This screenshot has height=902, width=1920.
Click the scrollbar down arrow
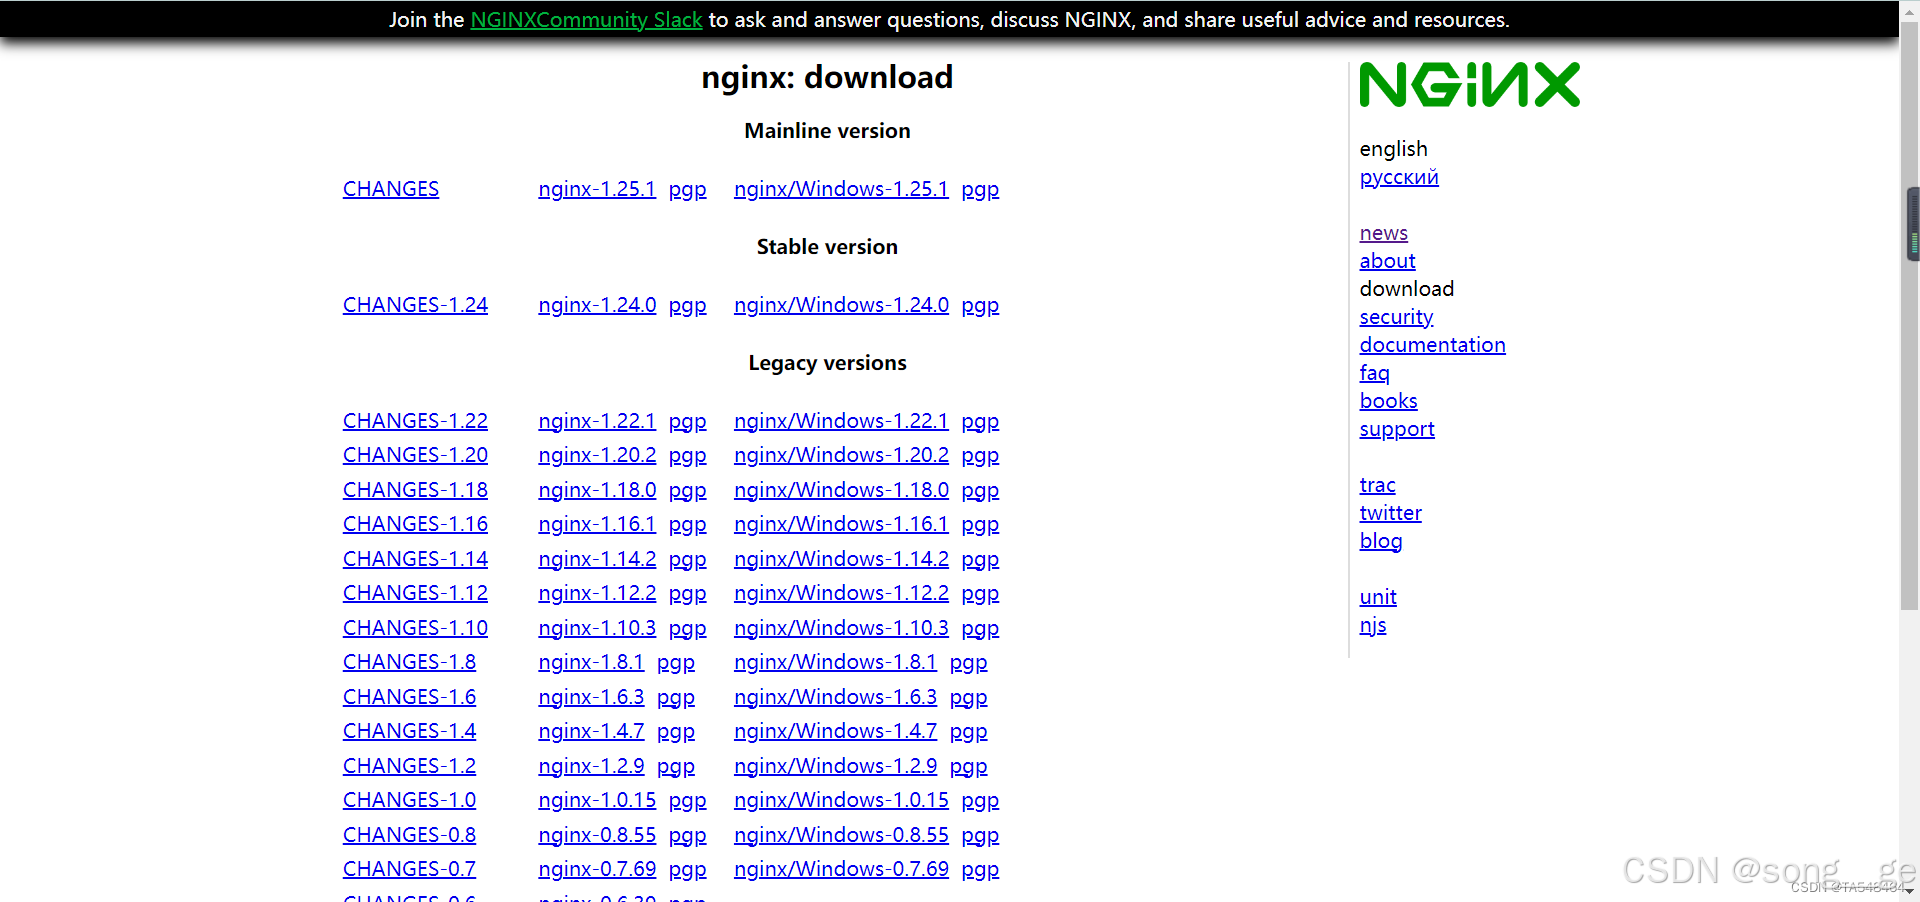click(x=1910, y=891)
